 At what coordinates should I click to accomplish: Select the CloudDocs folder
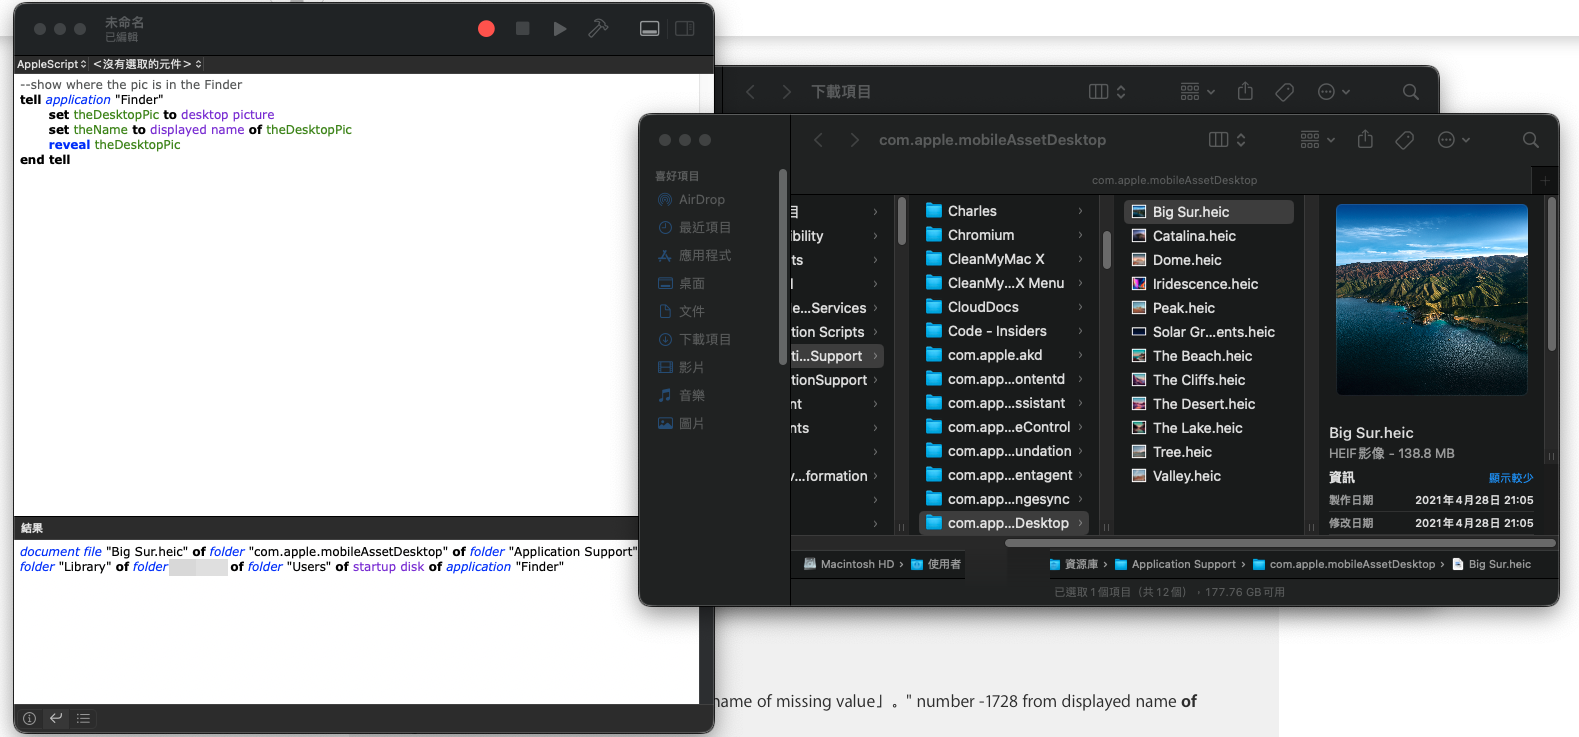[1004, 307]
